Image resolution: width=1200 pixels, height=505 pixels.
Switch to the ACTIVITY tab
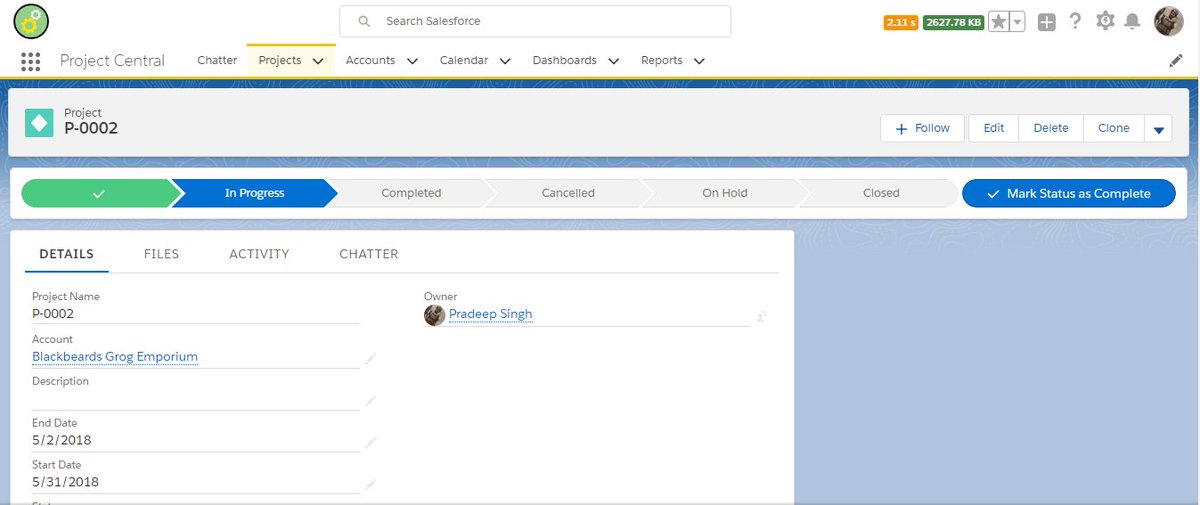259,254
